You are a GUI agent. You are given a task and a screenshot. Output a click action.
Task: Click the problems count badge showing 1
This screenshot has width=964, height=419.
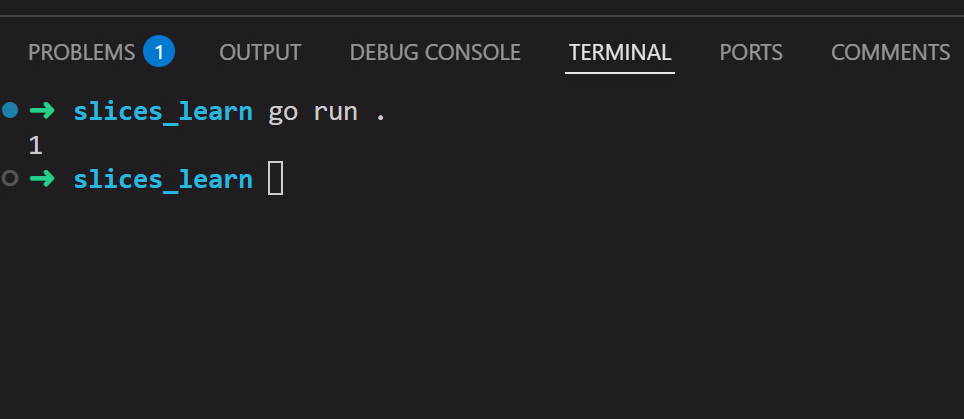159,52
